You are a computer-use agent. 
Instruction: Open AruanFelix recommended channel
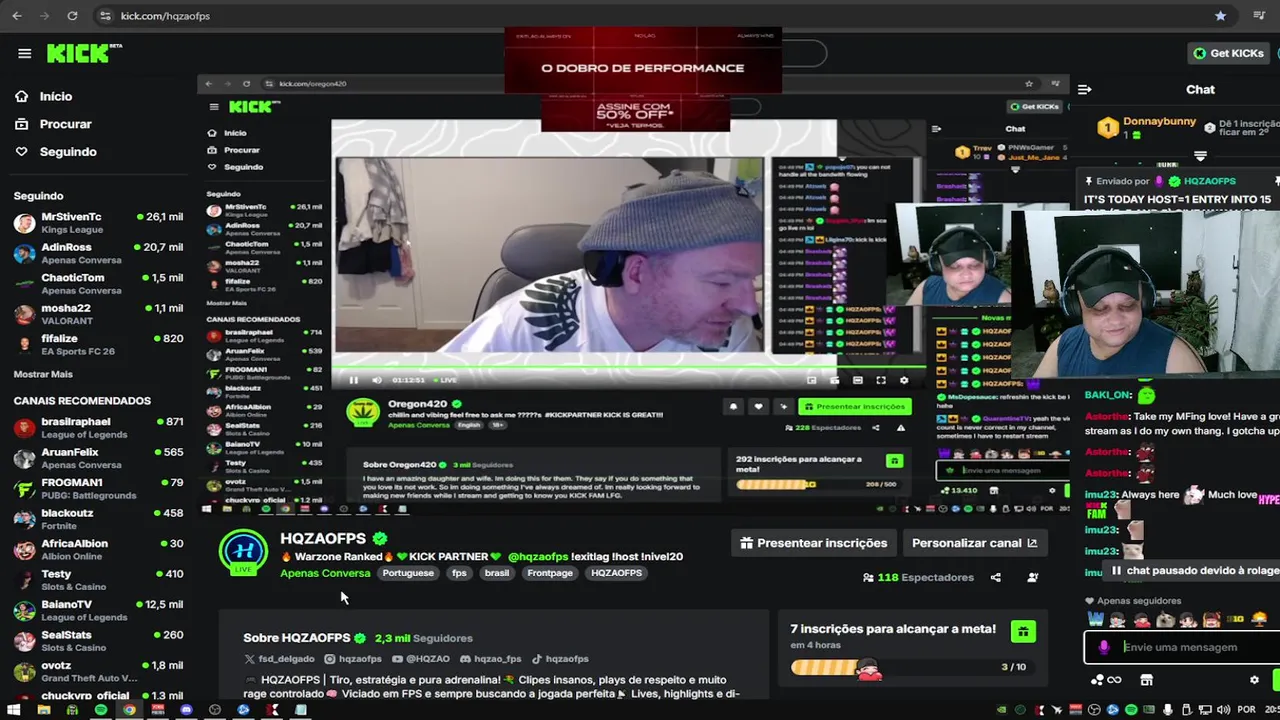98,458
